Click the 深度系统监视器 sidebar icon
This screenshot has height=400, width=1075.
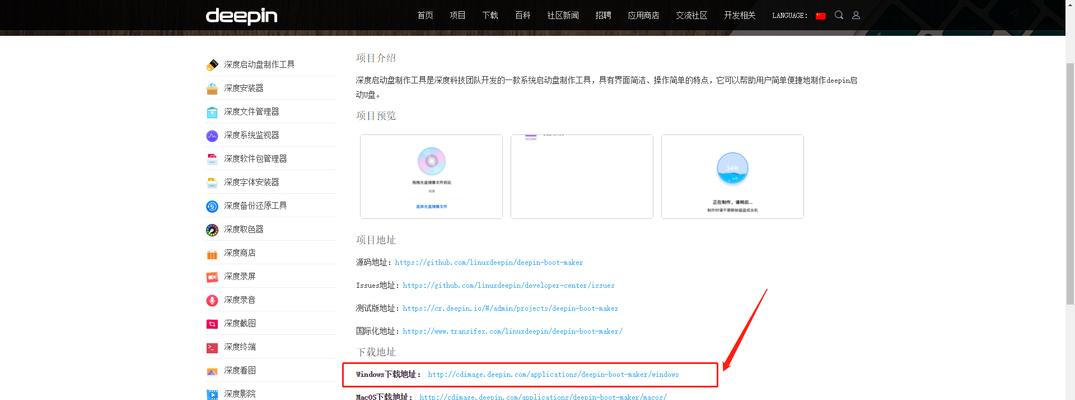[212, 135]
